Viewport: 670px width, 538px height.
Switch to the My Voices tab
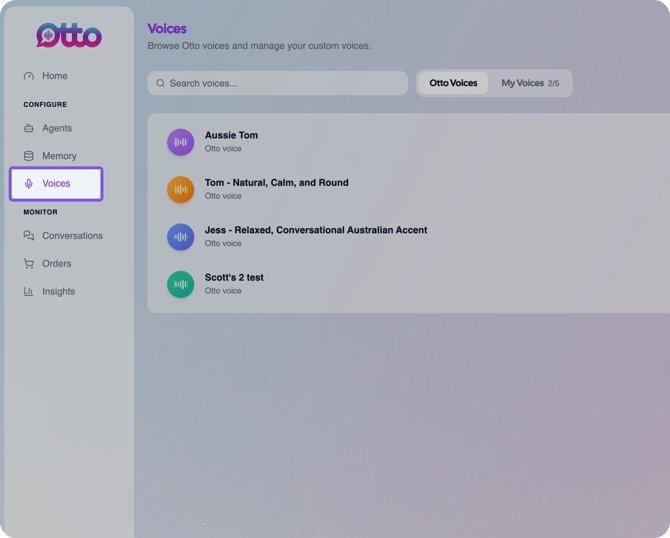[530, 83]
